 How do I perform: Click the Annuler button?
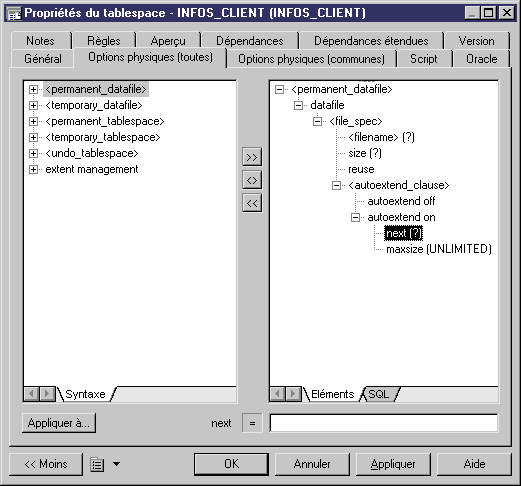point(312,464)
